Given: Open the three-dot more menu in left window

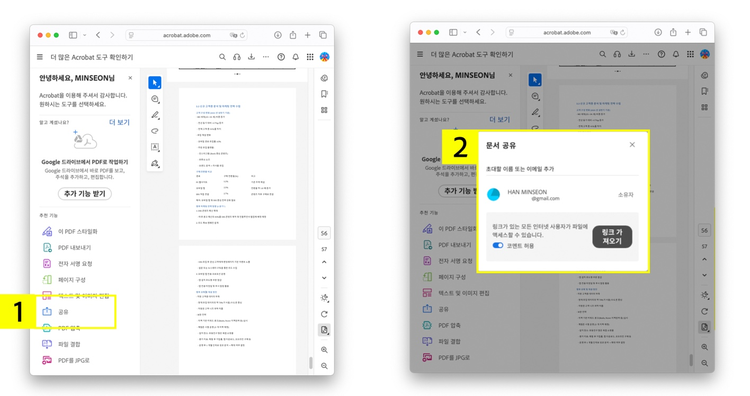Looking at the screenshot, I should click(266, 57).
